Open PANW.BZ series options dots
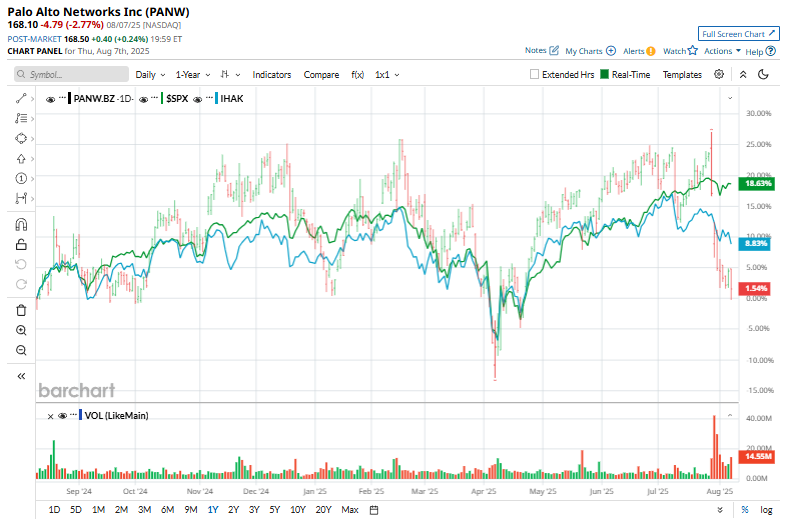The width and height of the screenshot is (787, 527). click(x=62, y=97)
